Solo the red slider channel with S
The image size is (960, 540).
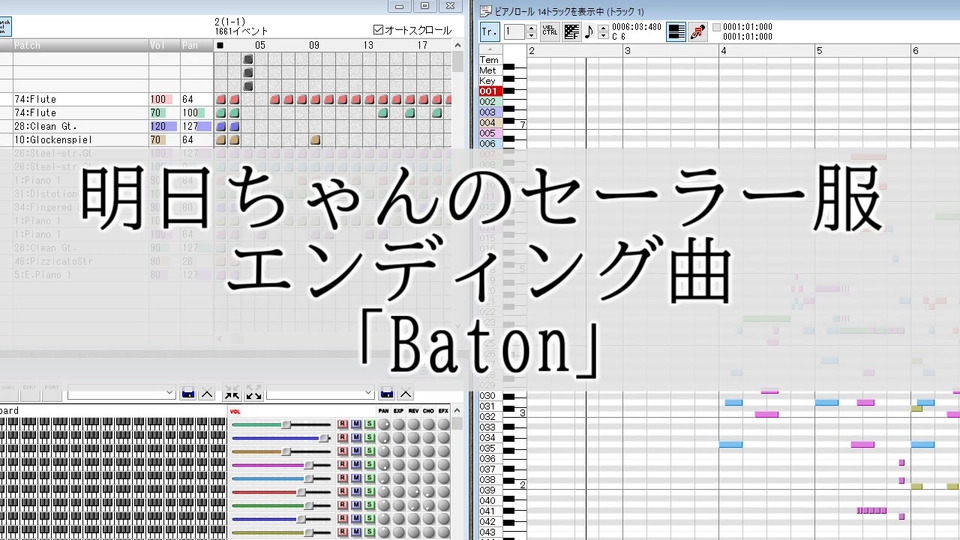point(369,492)
